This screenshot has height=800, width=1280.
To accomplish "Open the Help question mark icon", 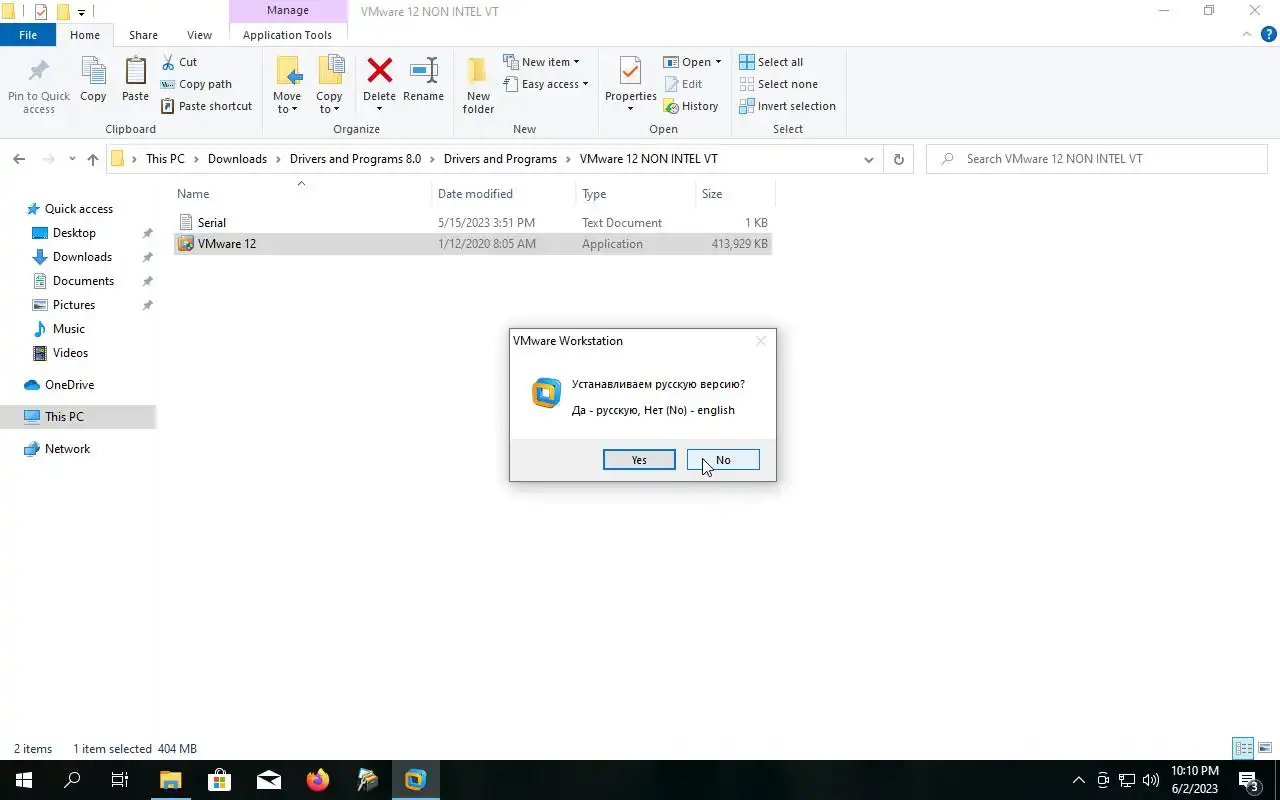I will point(1268,34).
